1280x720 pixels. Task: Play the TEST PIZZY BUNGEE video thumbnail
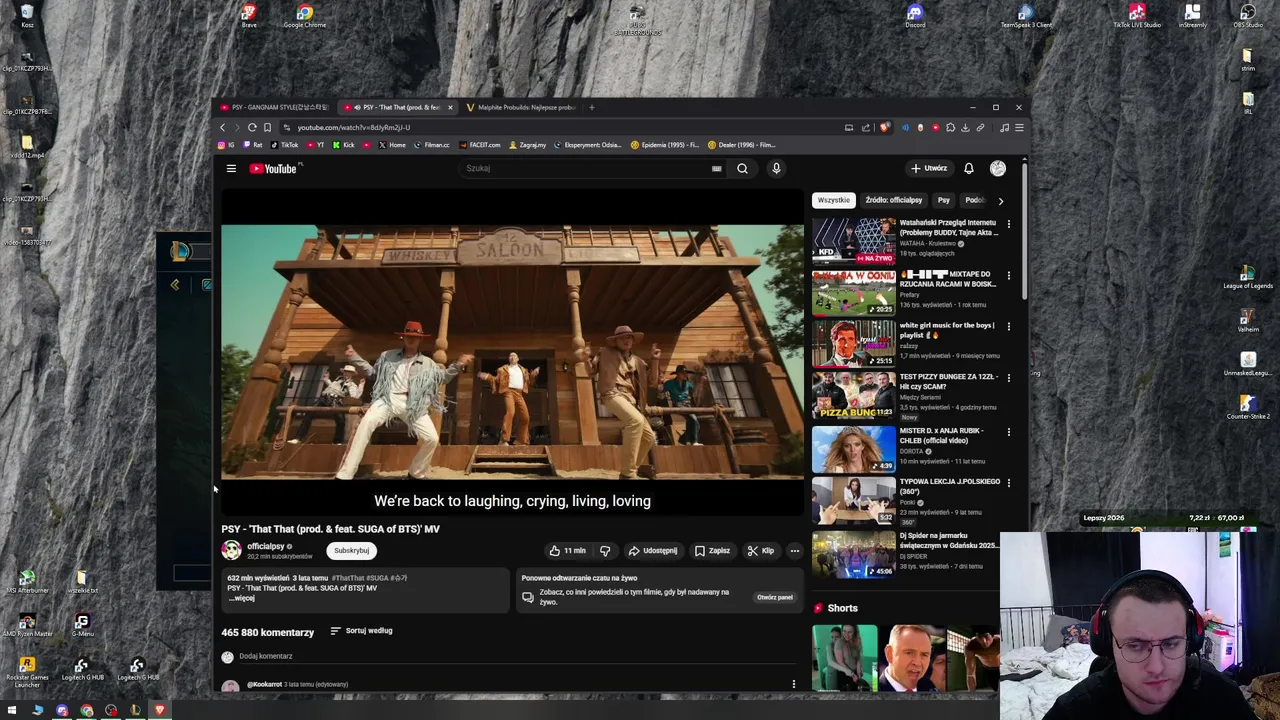tap(854, 395)
